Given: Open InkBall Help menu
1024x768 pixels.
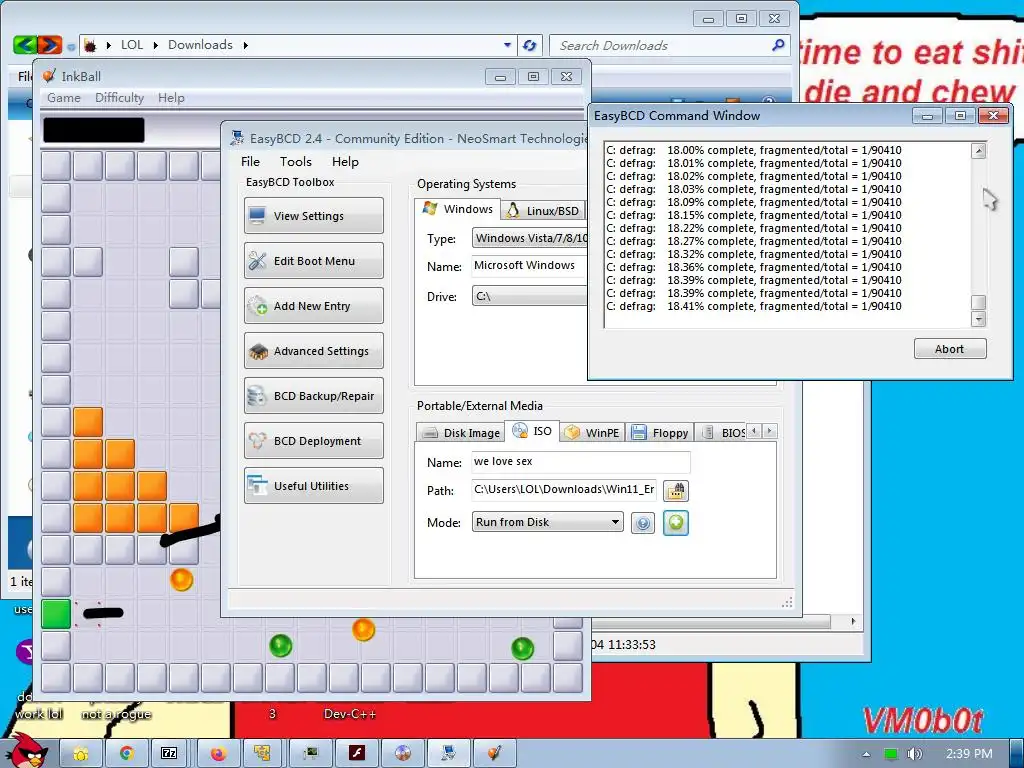Looking at the screenshot, I should pos(171,98).
